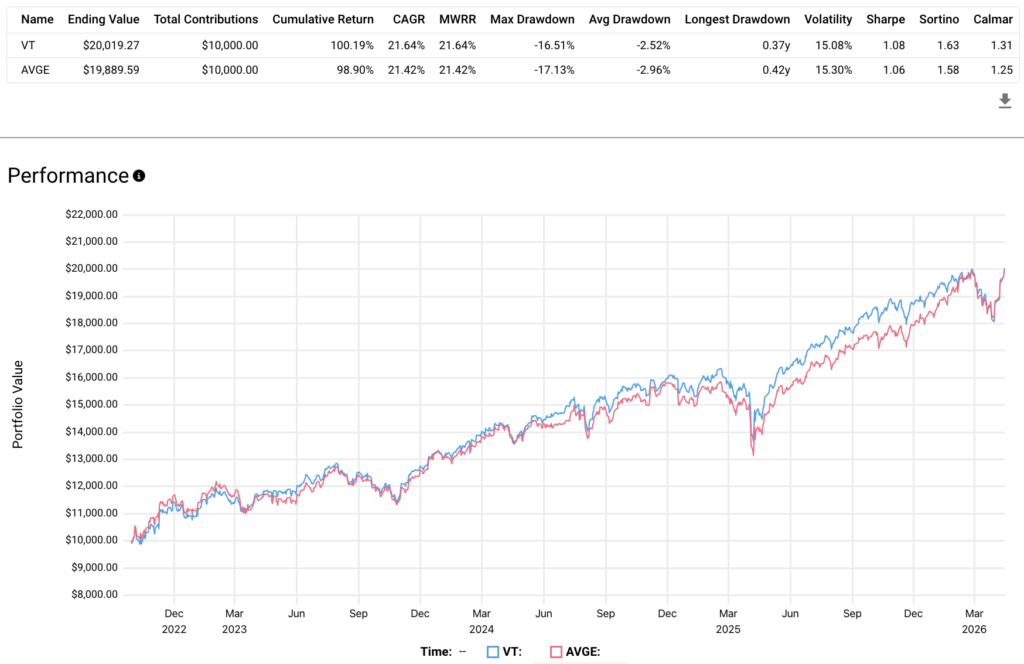The height and width of the screenshot is (664, 1024).
Task: Sort by Volatility column header
Action: (x=828, y=20)
